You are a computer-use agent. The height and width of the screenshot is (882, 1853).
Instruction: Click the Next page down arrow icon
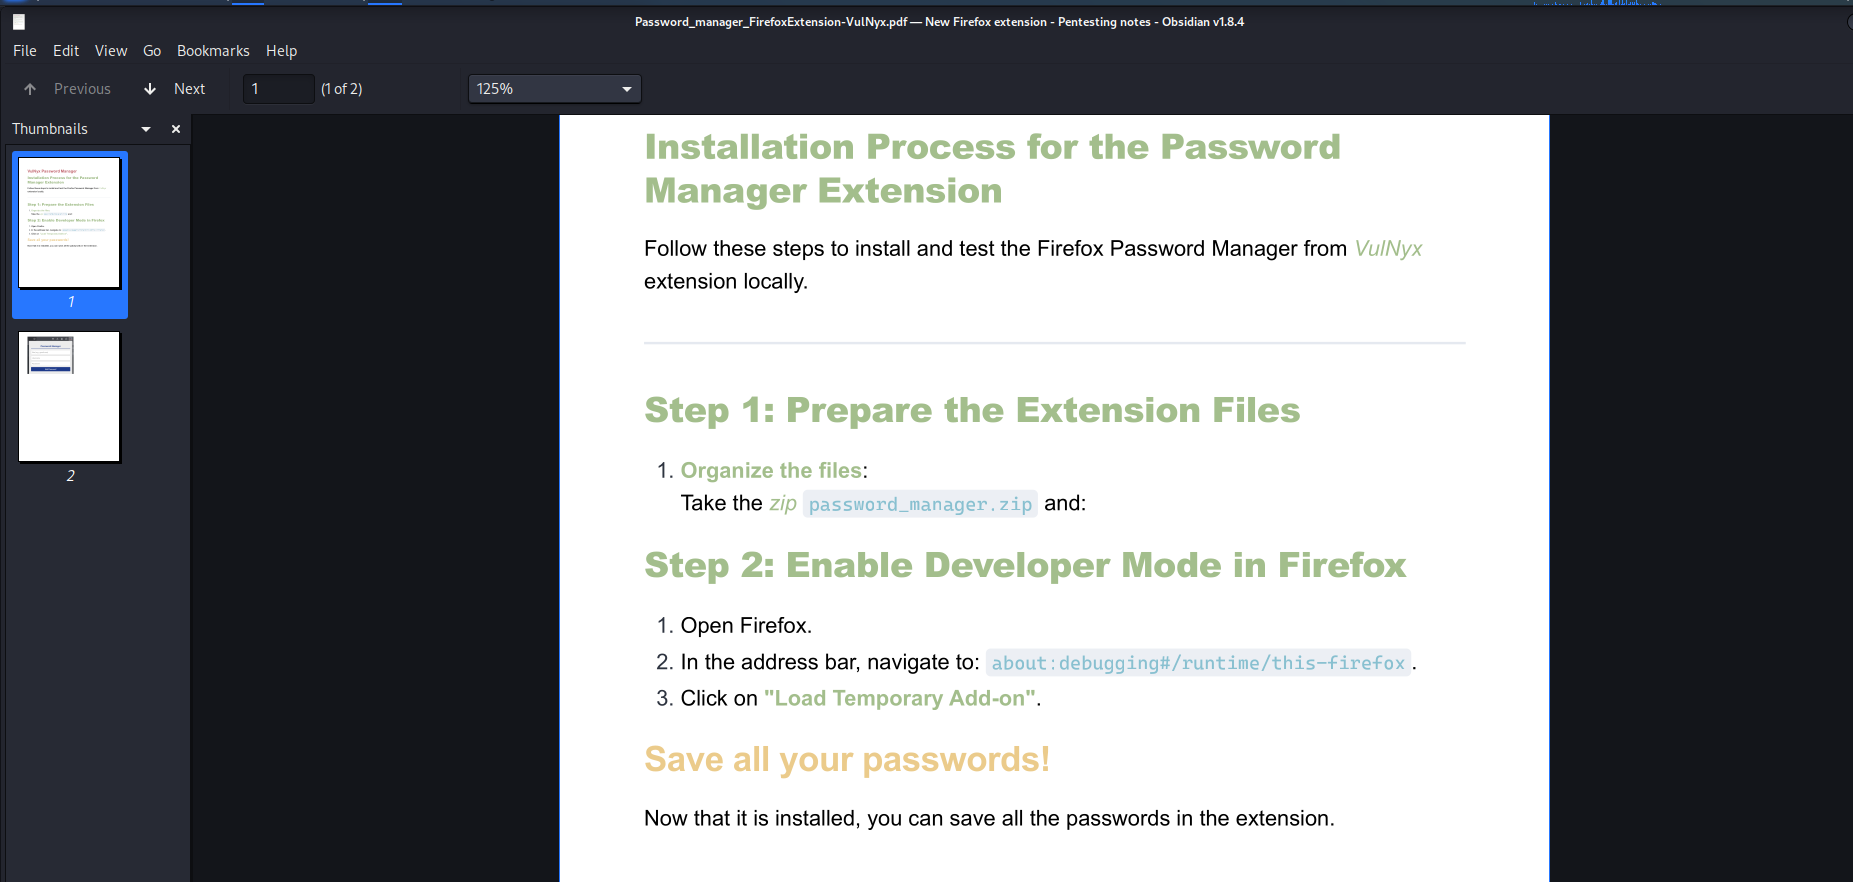pos(150,89)
